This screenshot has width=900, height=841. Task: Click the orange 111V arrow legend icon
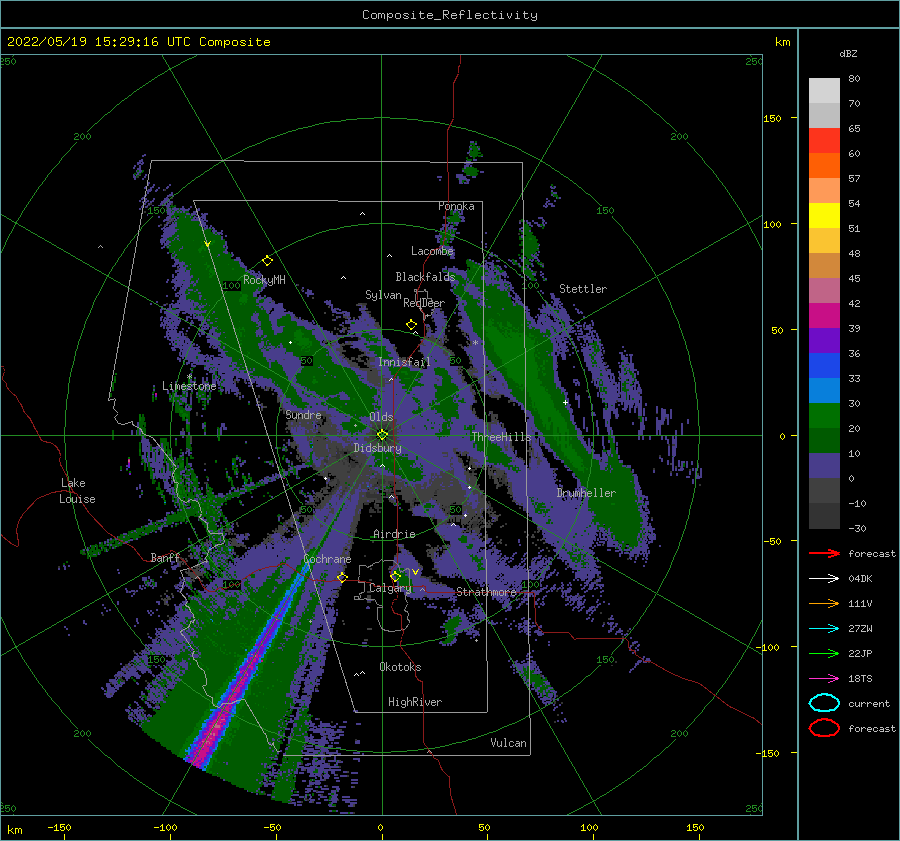[824, 603]
